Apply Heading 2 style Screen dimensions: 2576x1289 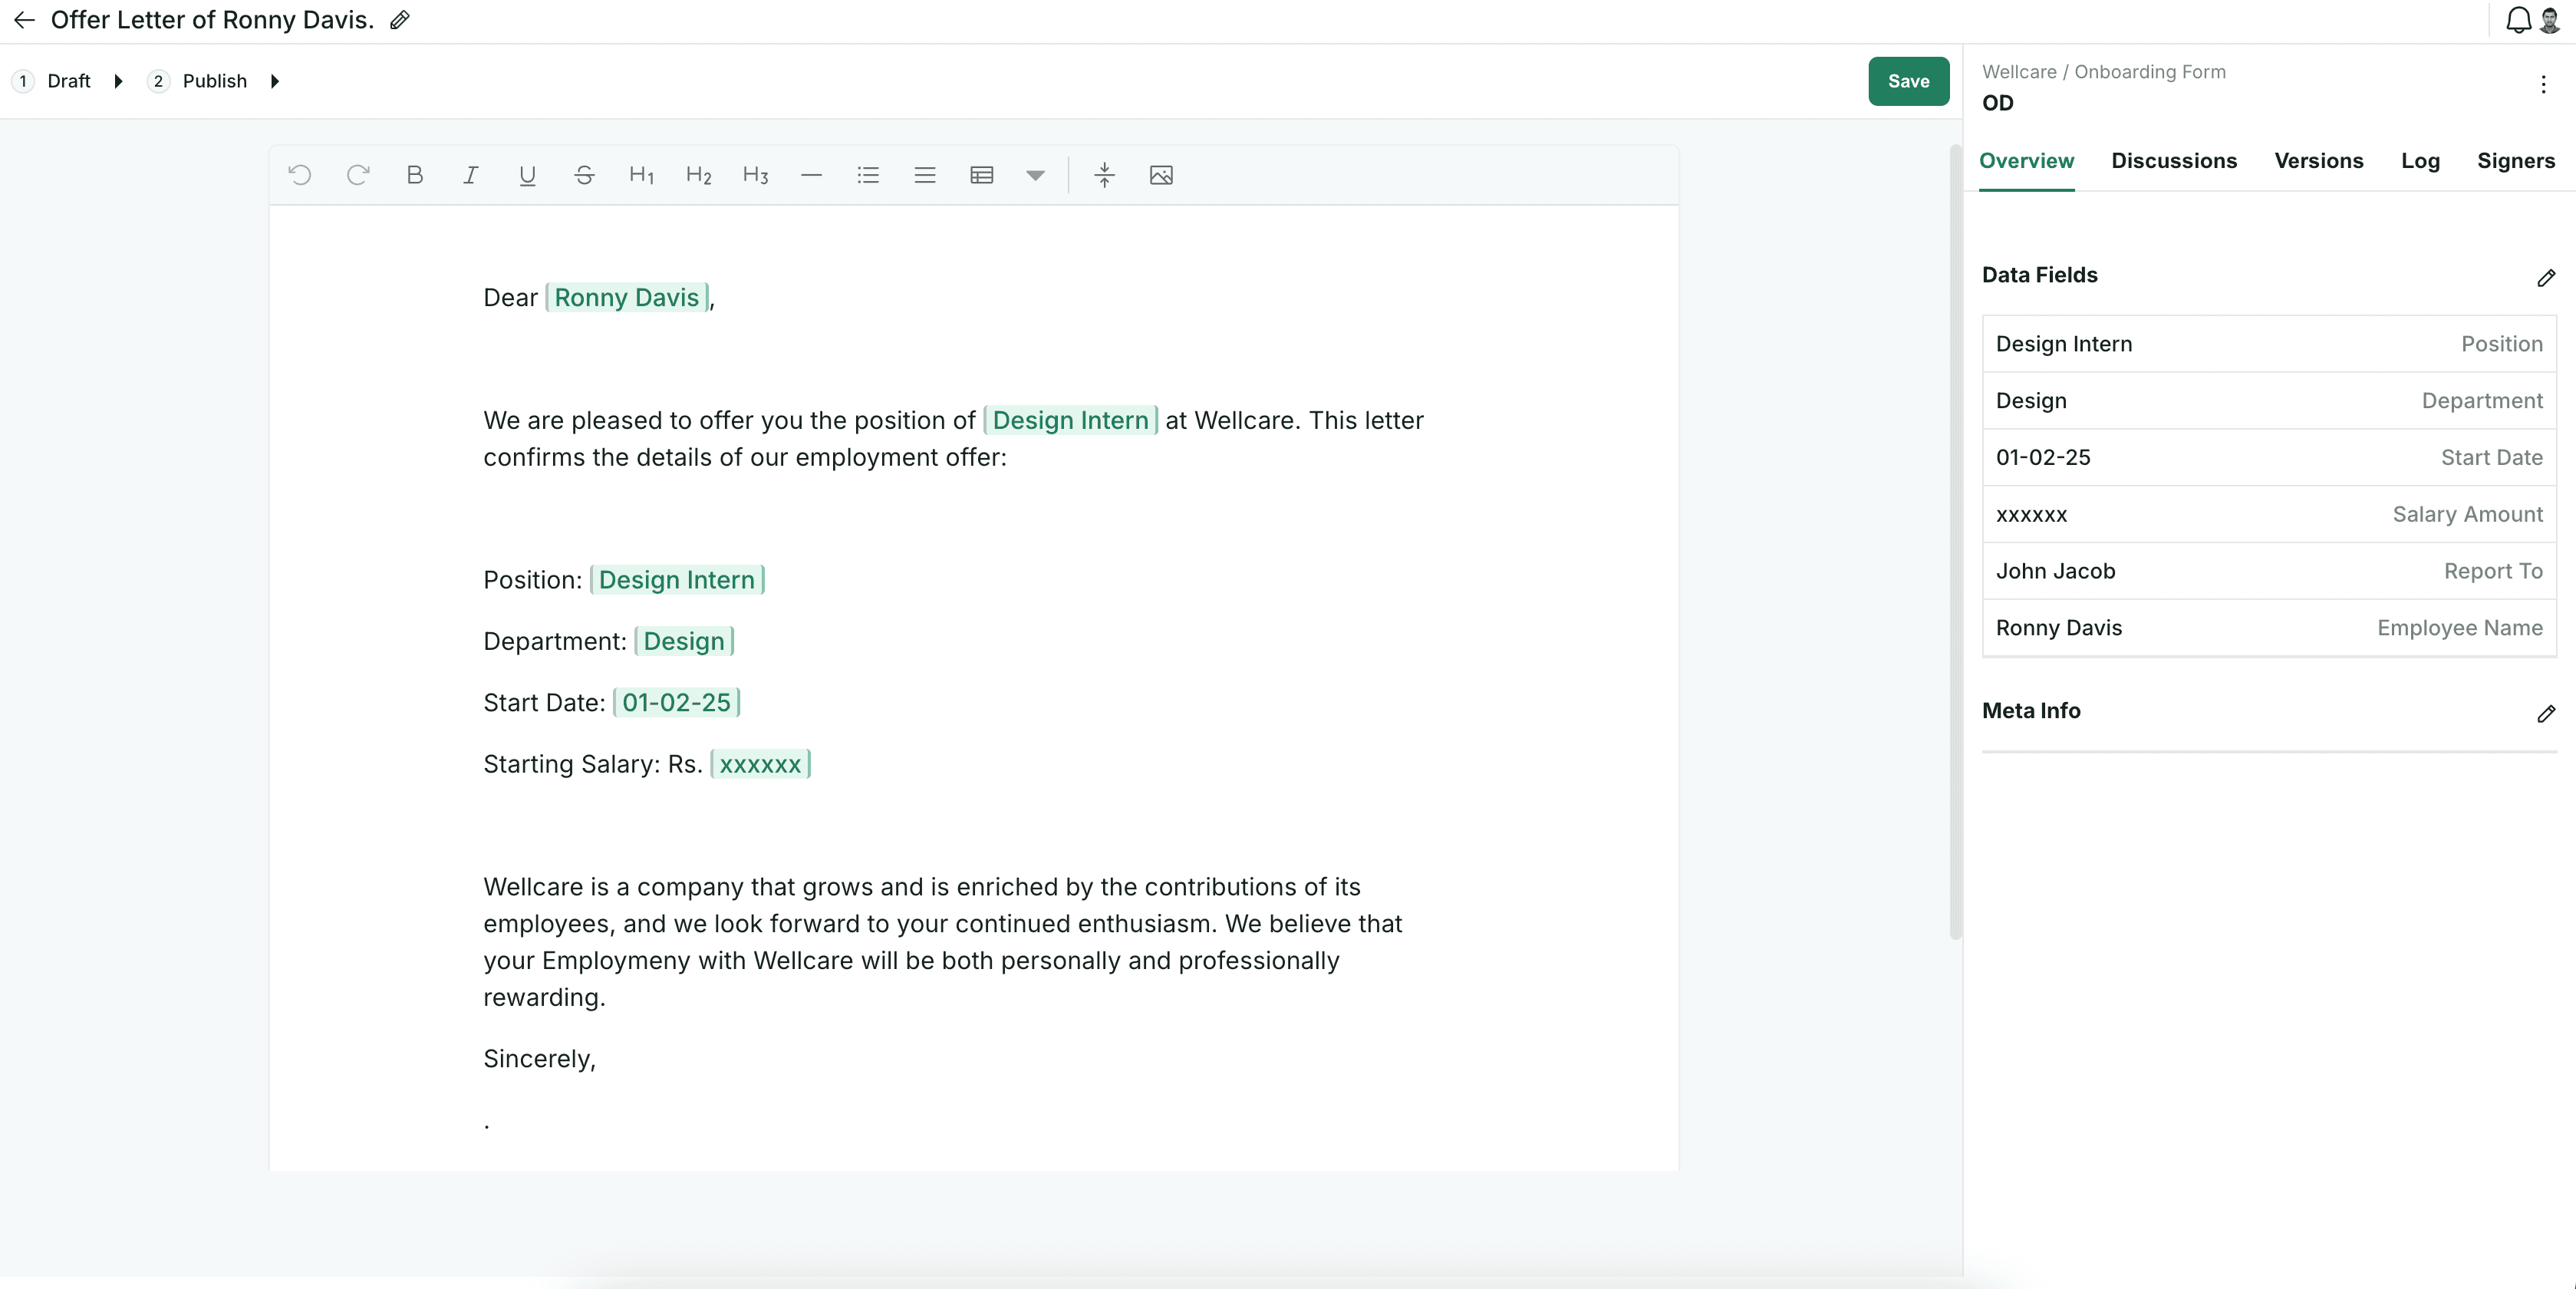[x=699, y=175]
